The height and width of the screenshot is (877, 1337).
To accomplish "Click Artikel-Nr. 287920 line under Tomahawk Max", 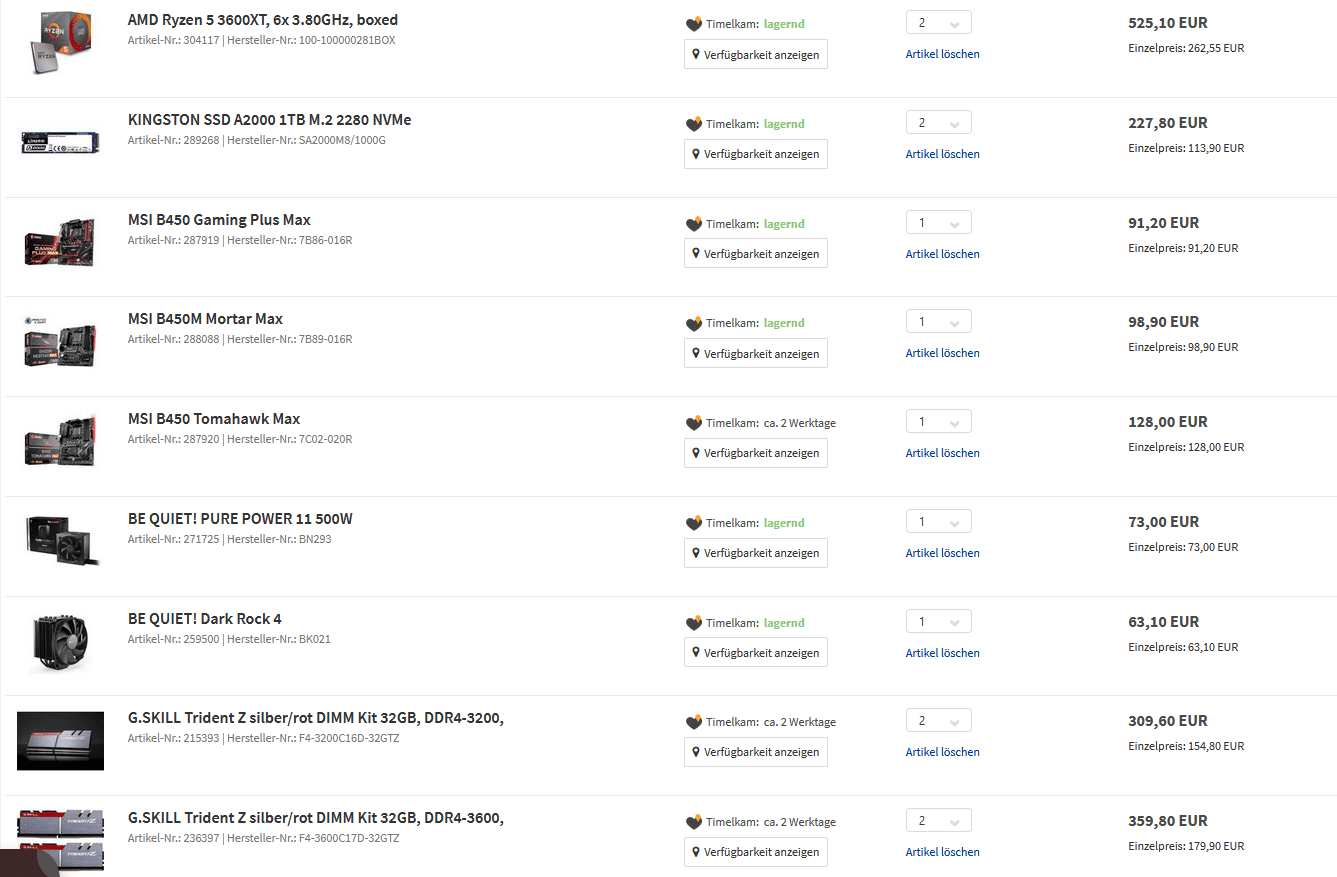I will pyautogui.click(x=240, y=439).
